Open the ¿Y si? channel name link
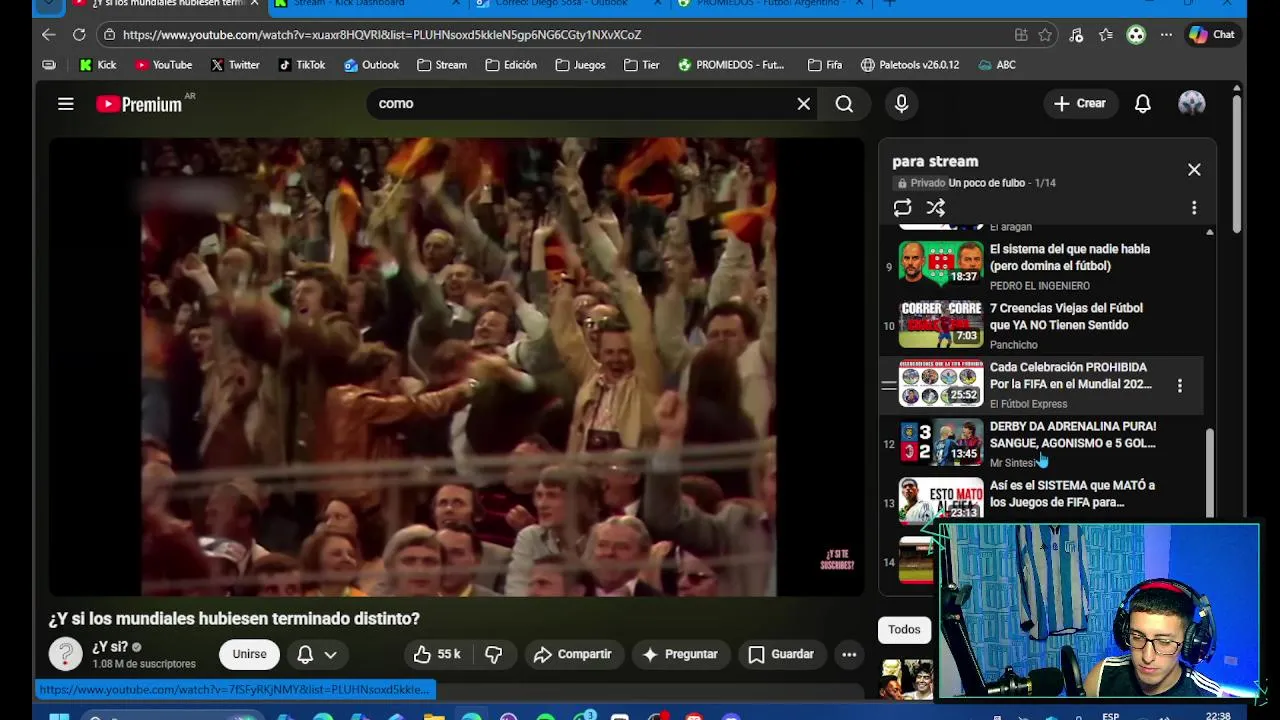The width and height of the screenshot is (1280, 720). (x=110, y=647)
